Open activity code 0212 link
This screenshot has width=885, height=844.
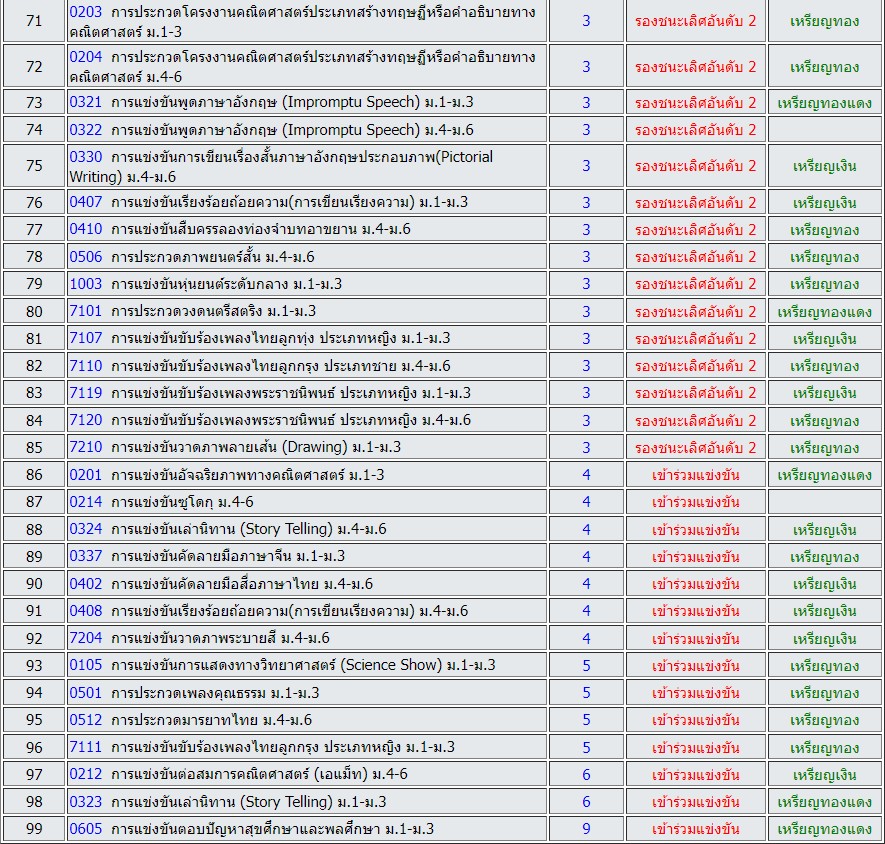click(85, 774)
